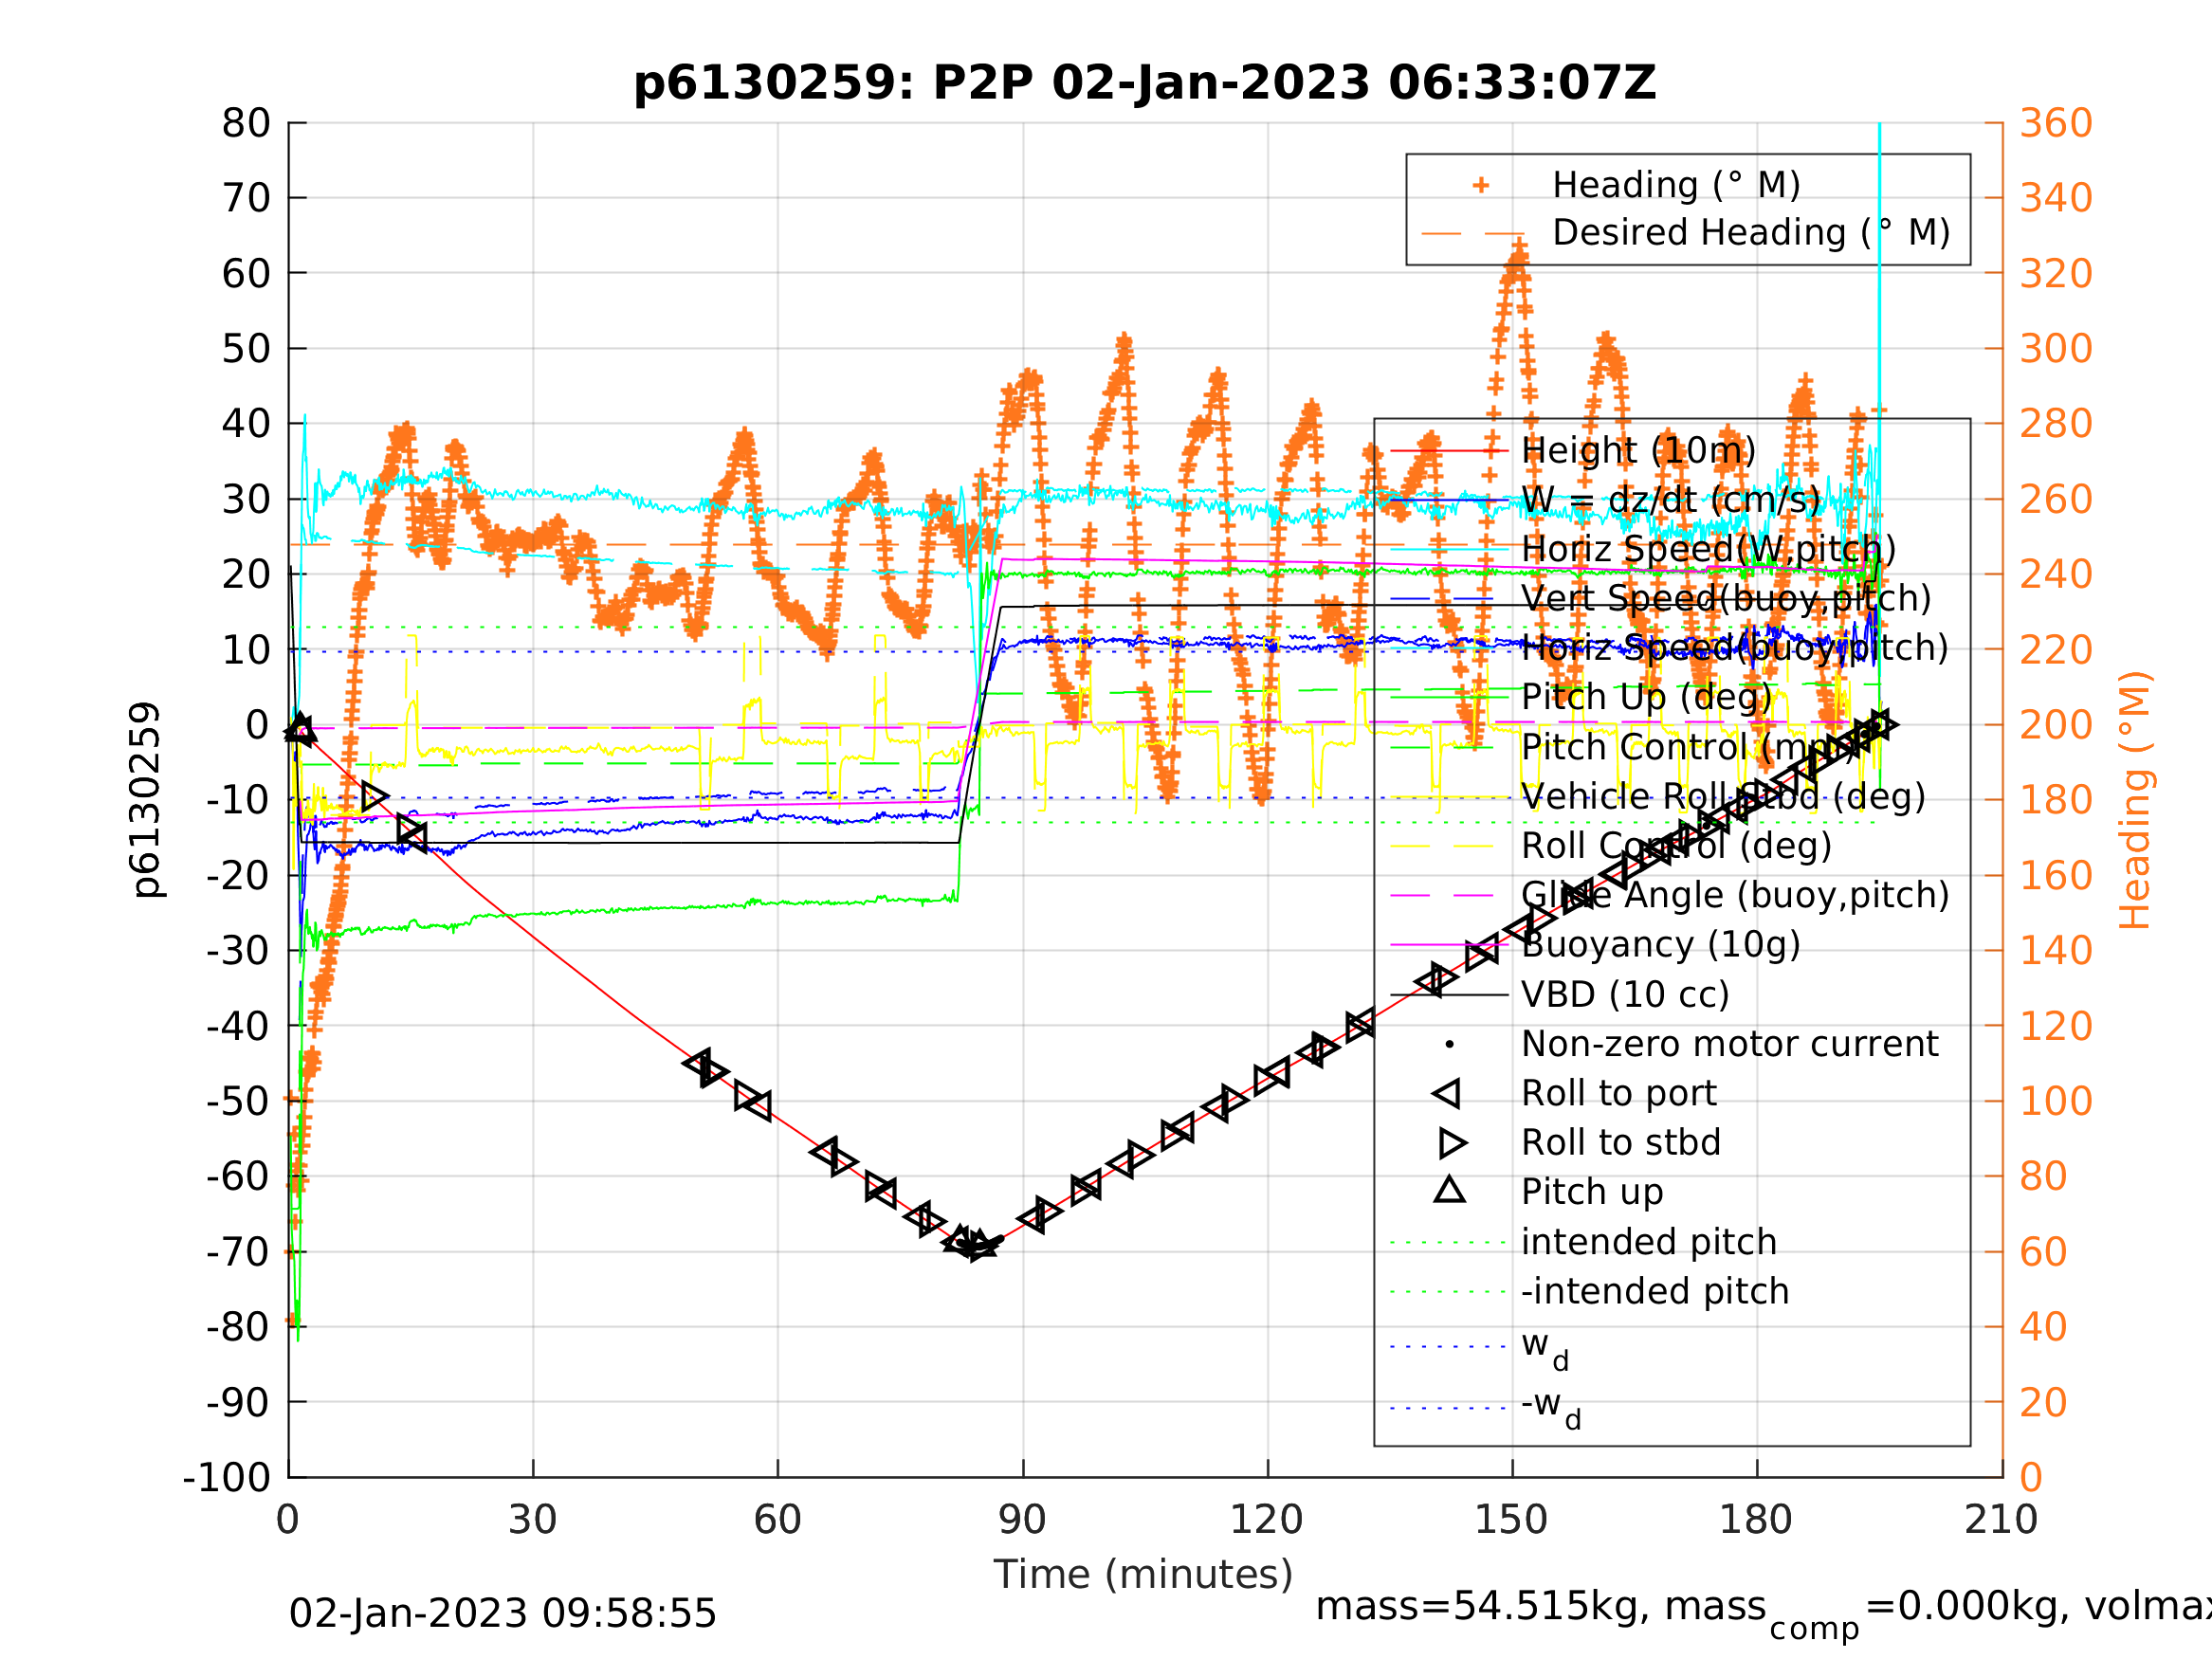Click the Height (10m) legend label
Viewport: 2212px width, 1659px height.
(x=1638, y=451)
